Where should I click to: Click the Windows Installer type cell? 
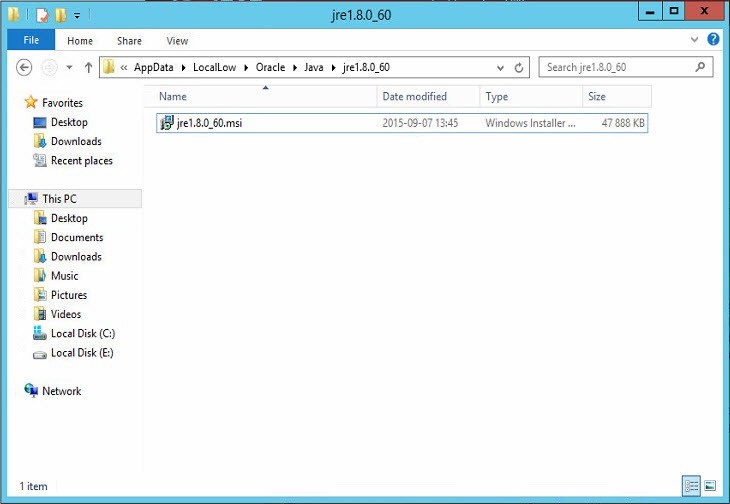pos(530,123)
